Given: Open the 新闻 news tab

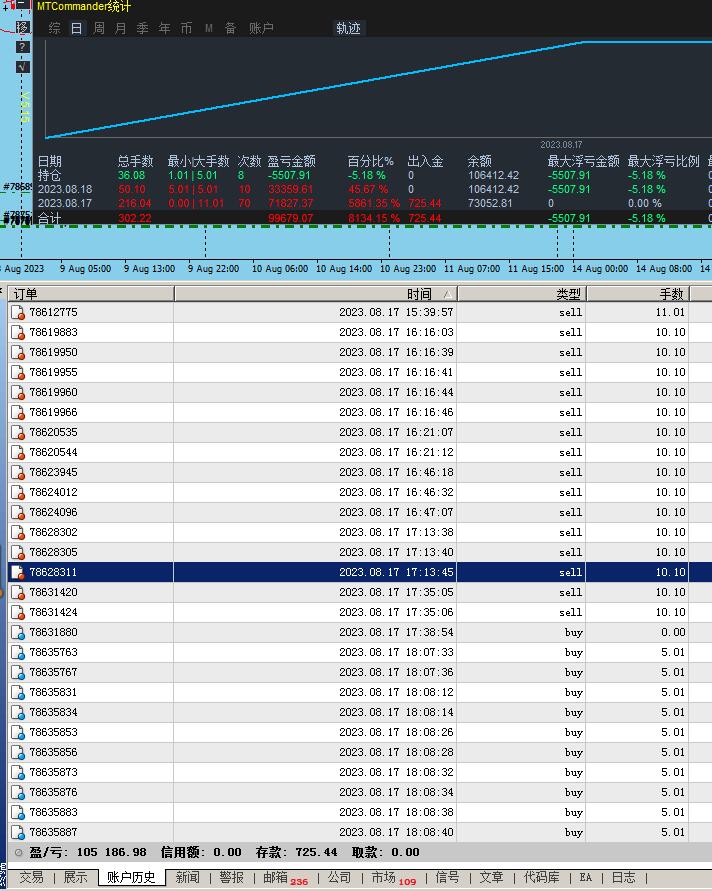Looking at the screenshot, I should 188,877.
